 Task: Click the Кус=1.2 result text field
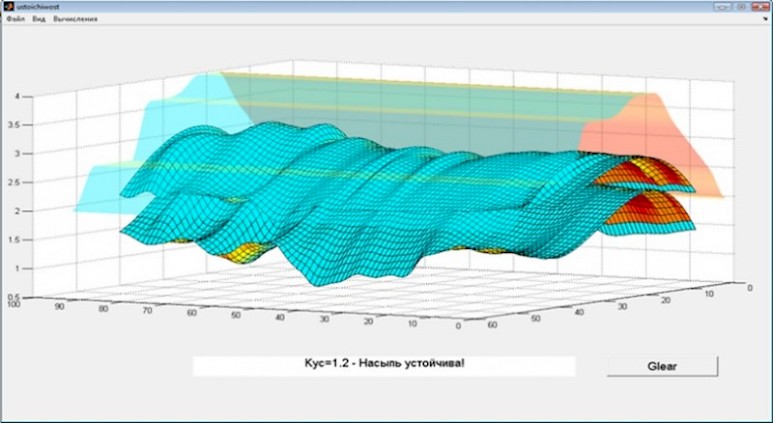384,366
